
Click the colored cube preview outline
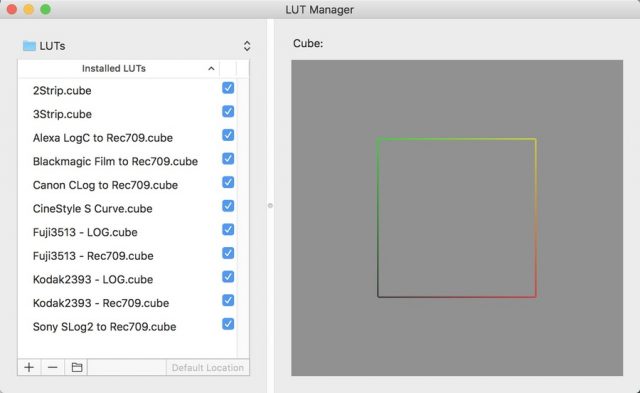(457, 218)
